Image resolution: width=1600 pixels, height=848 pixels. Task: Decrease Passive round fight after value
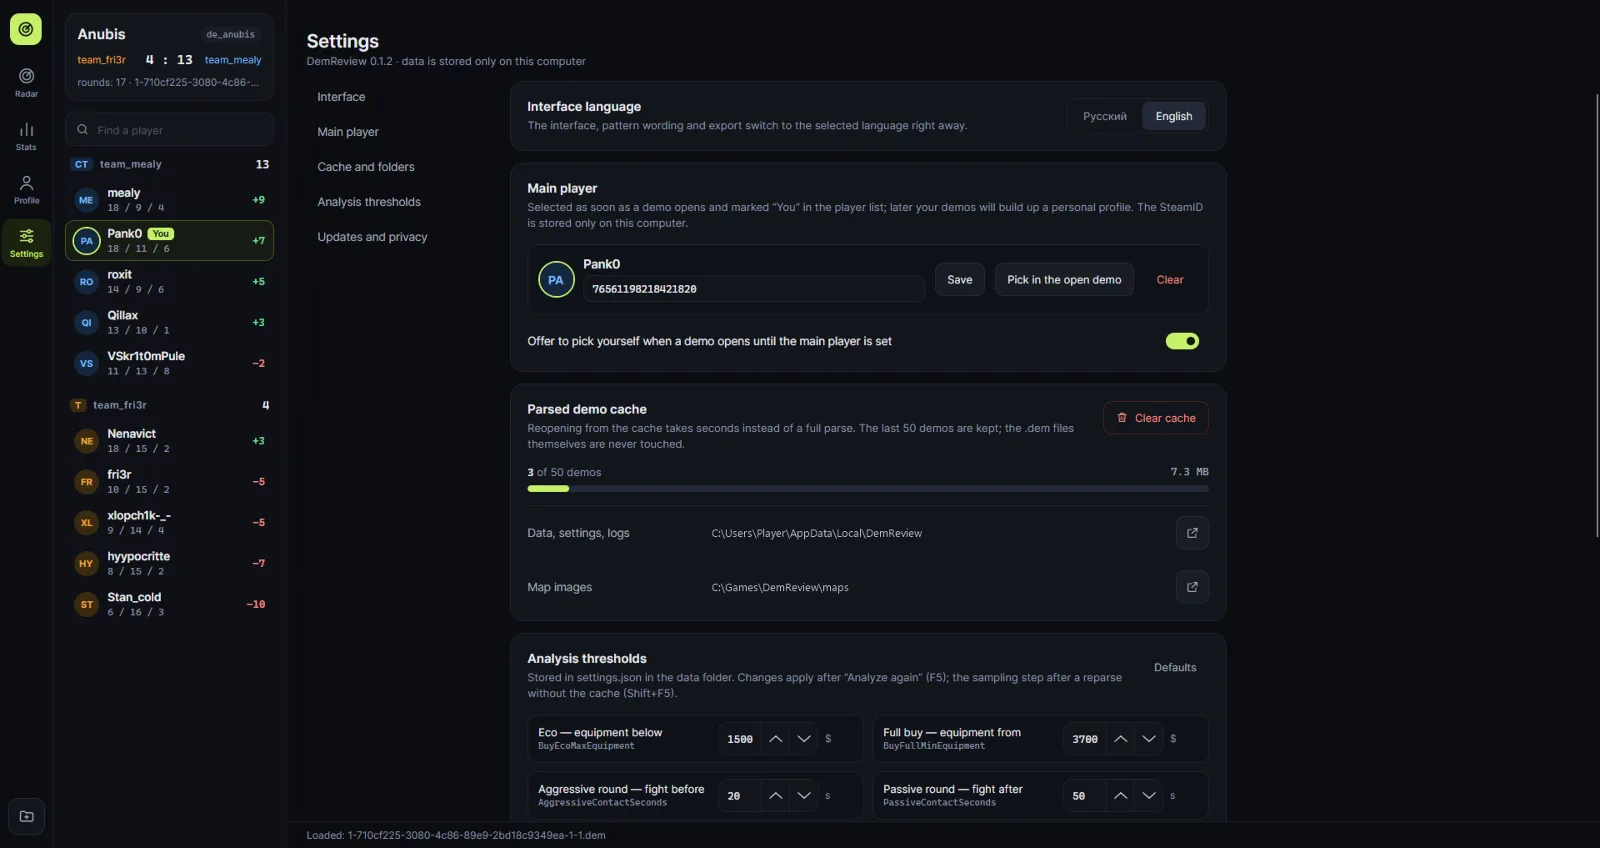point(1149,796)
